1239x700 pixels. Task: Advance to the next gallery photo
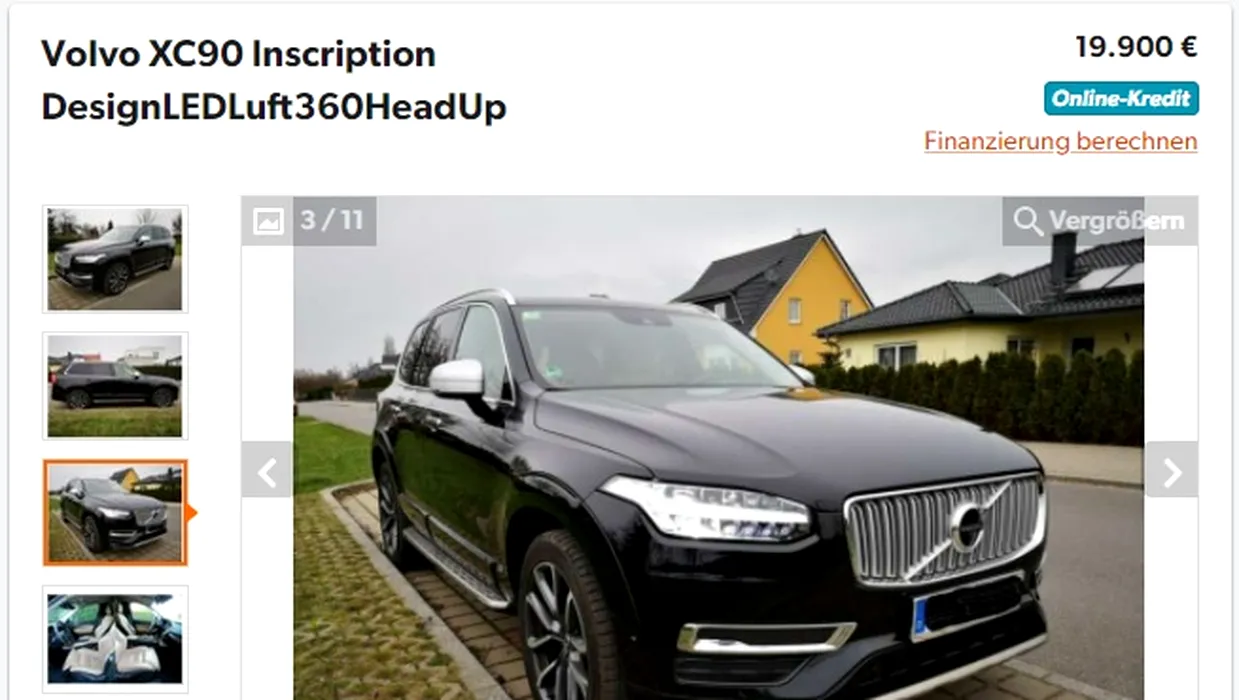[1171, 470]
